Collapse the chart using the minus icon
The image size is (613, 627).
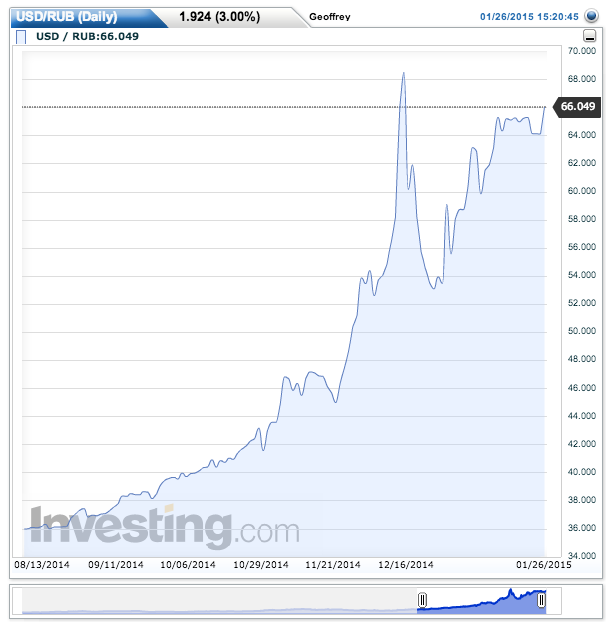click(x=589, y=36)
